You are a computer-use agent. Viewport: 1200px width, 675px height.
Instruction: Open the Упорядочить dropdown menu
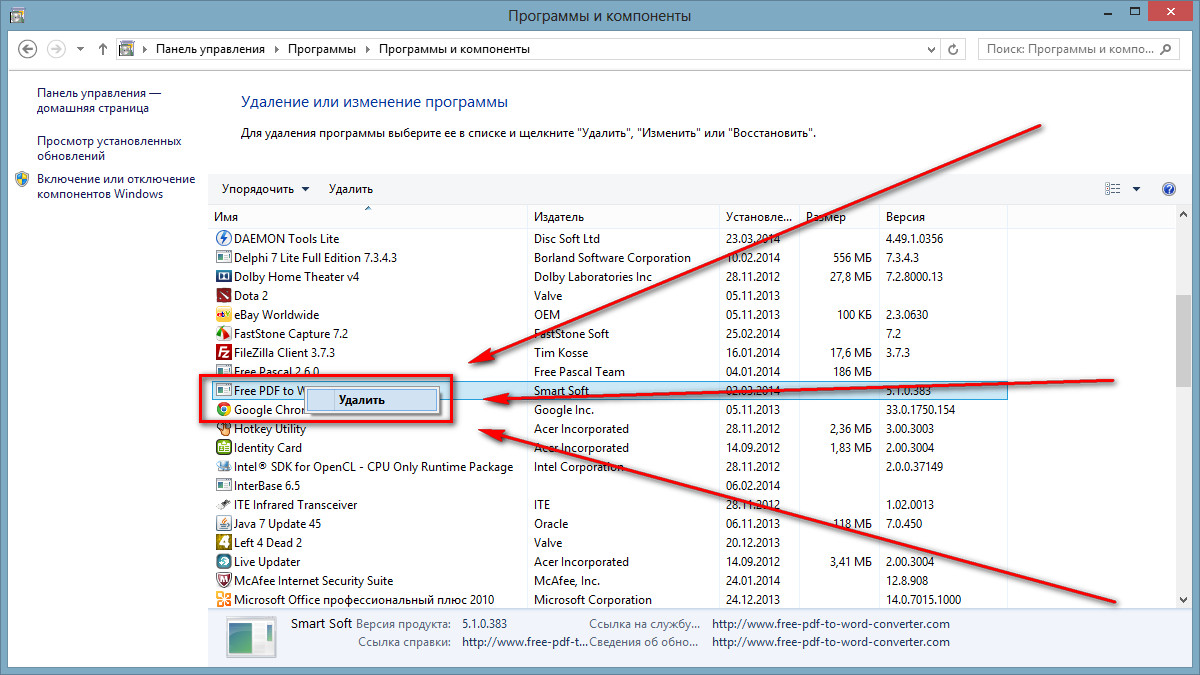pyautogui.click(x=266, y=189)
